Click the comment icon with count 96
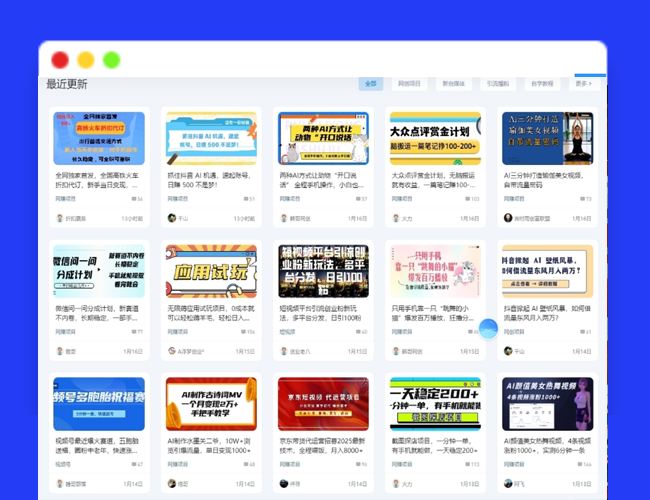This screenshot has height=500, width=650. pos(359,464)
